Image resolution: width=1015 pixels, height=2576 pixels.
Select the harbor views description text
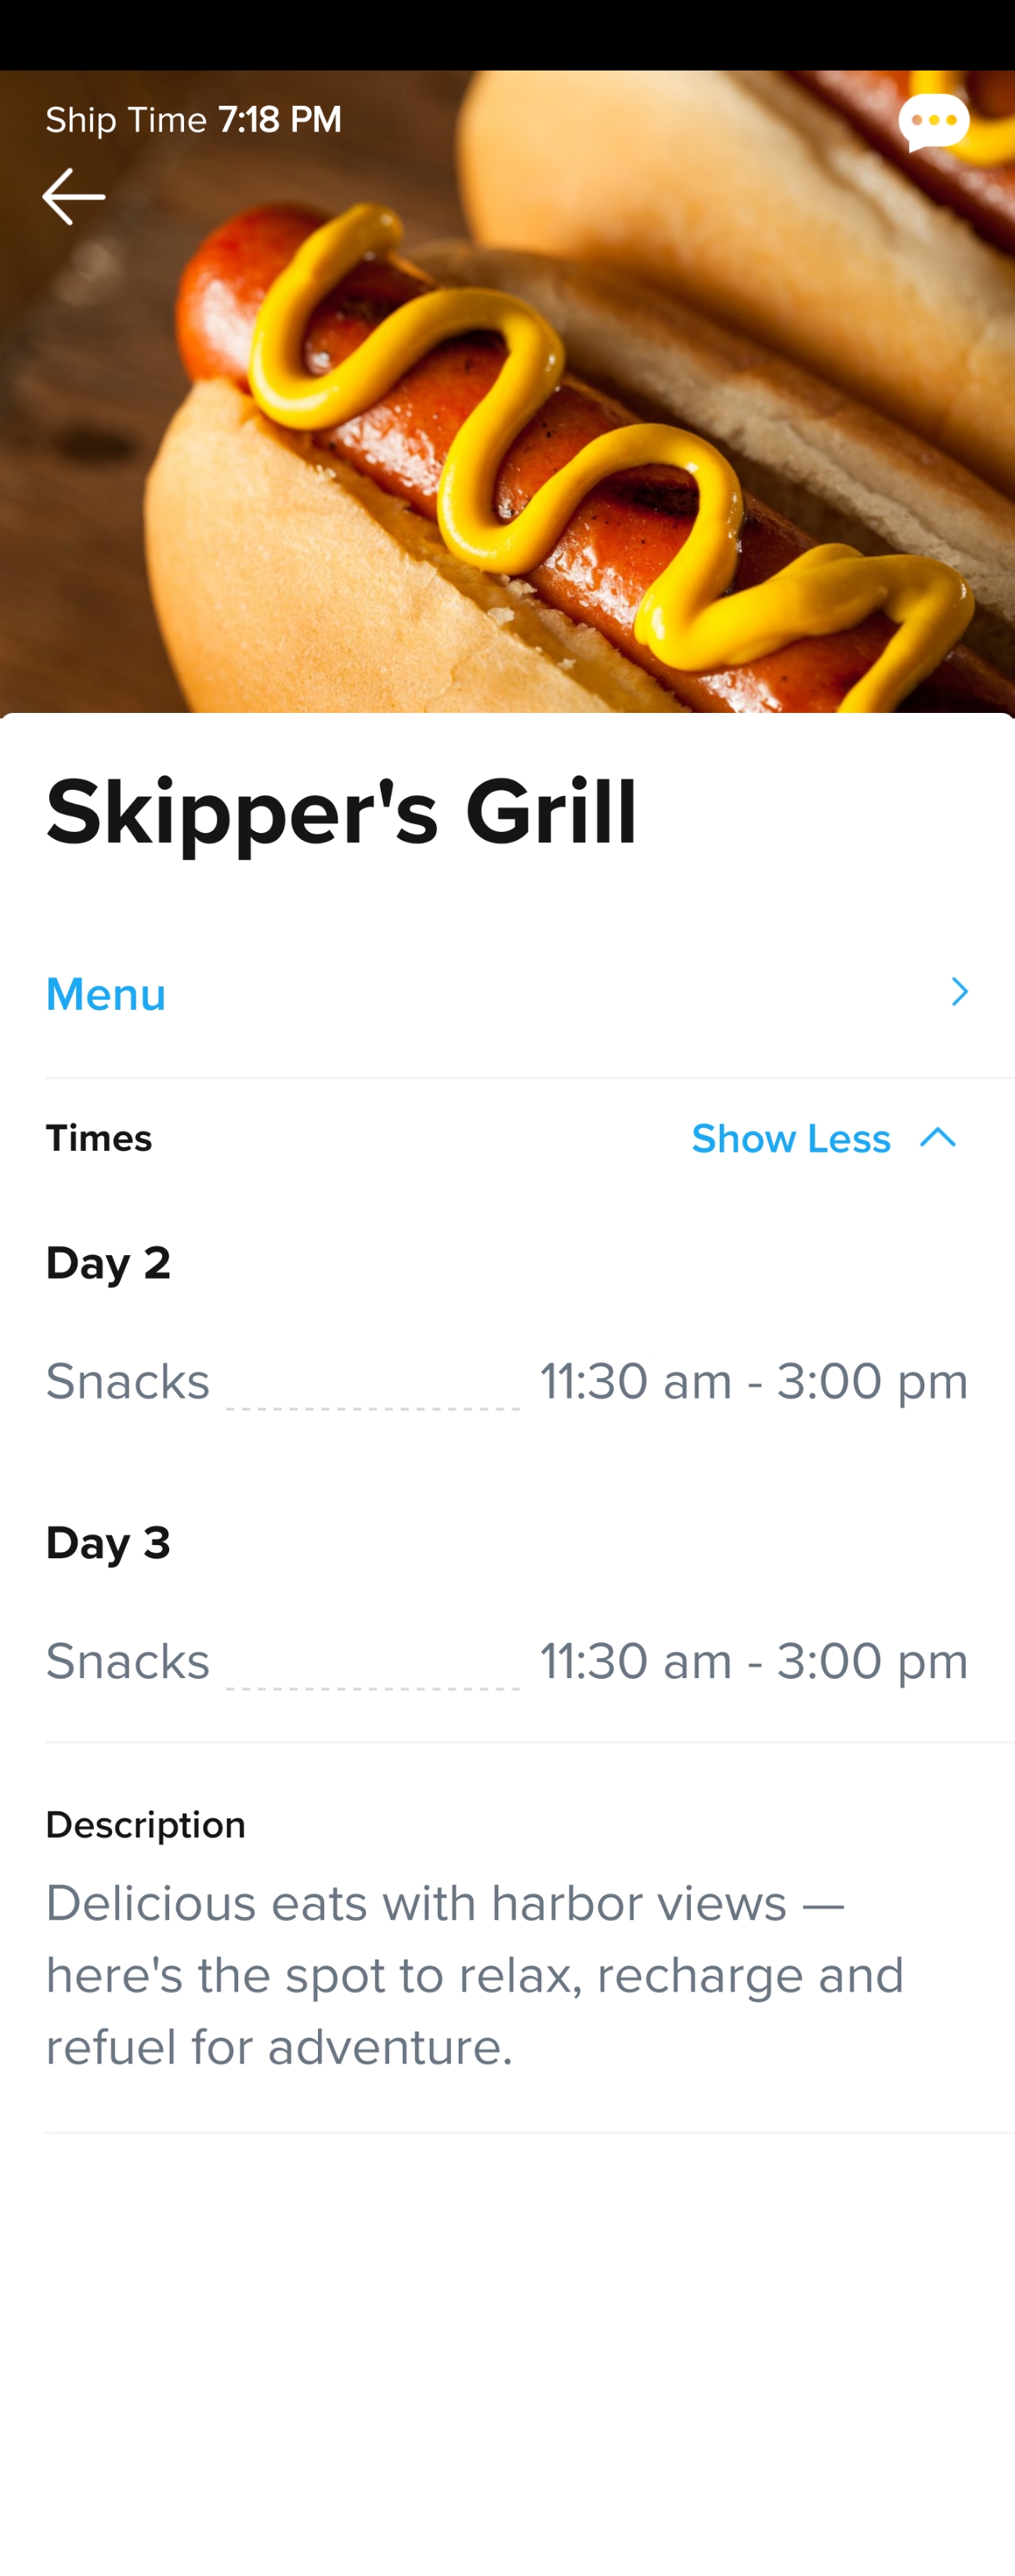click(x=475, y=1975)
